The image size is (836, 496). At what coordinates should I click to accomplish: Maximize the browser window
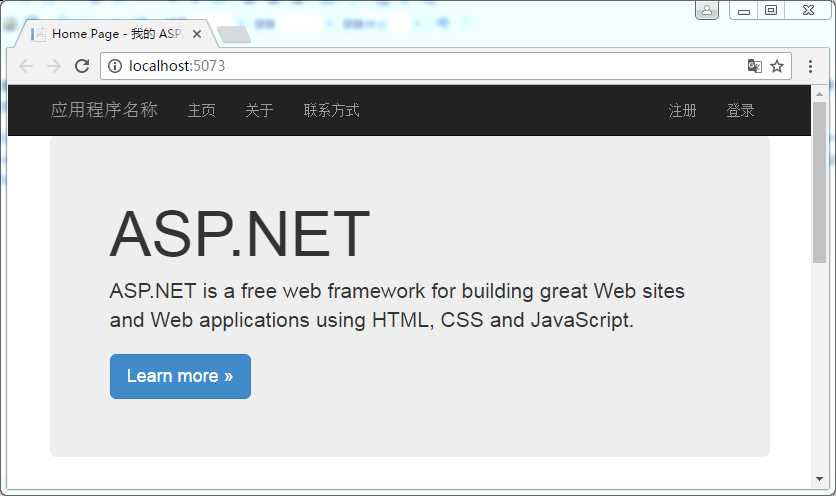click(x=771, y=10)
